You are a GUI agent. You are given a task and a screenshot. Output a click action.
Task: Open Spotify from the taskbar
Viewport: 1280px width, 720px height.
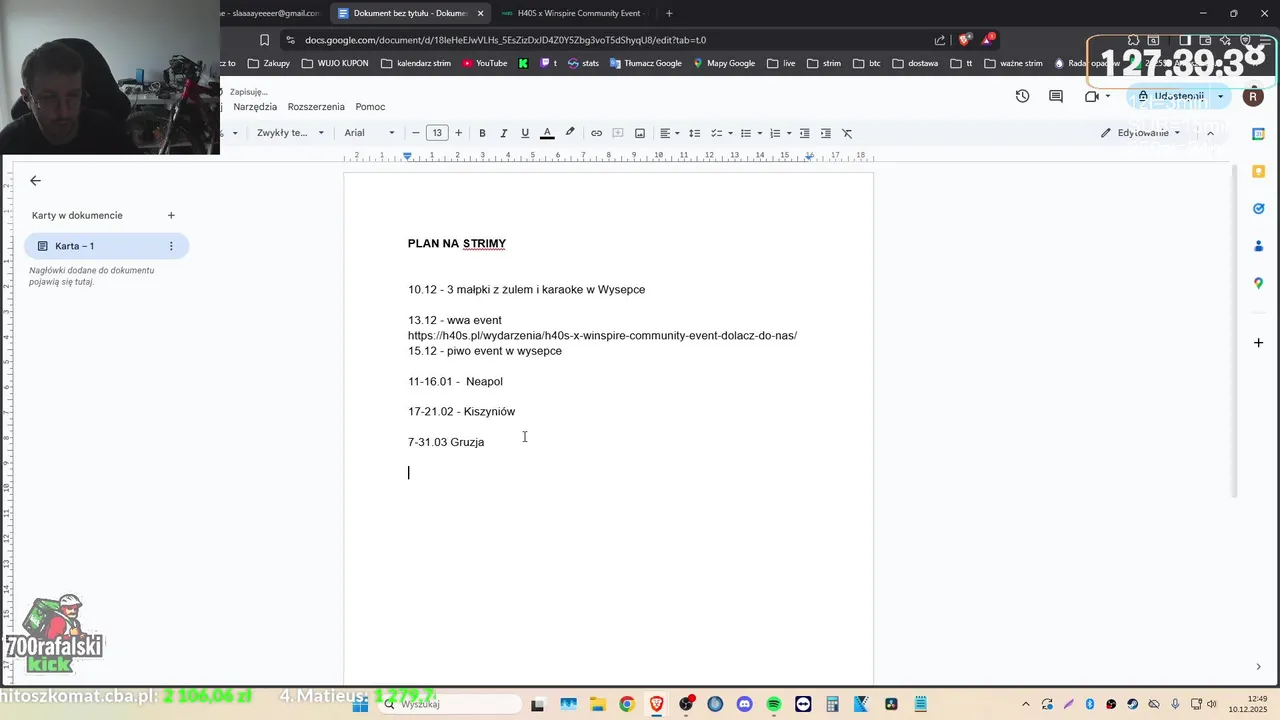pos(774,705)
